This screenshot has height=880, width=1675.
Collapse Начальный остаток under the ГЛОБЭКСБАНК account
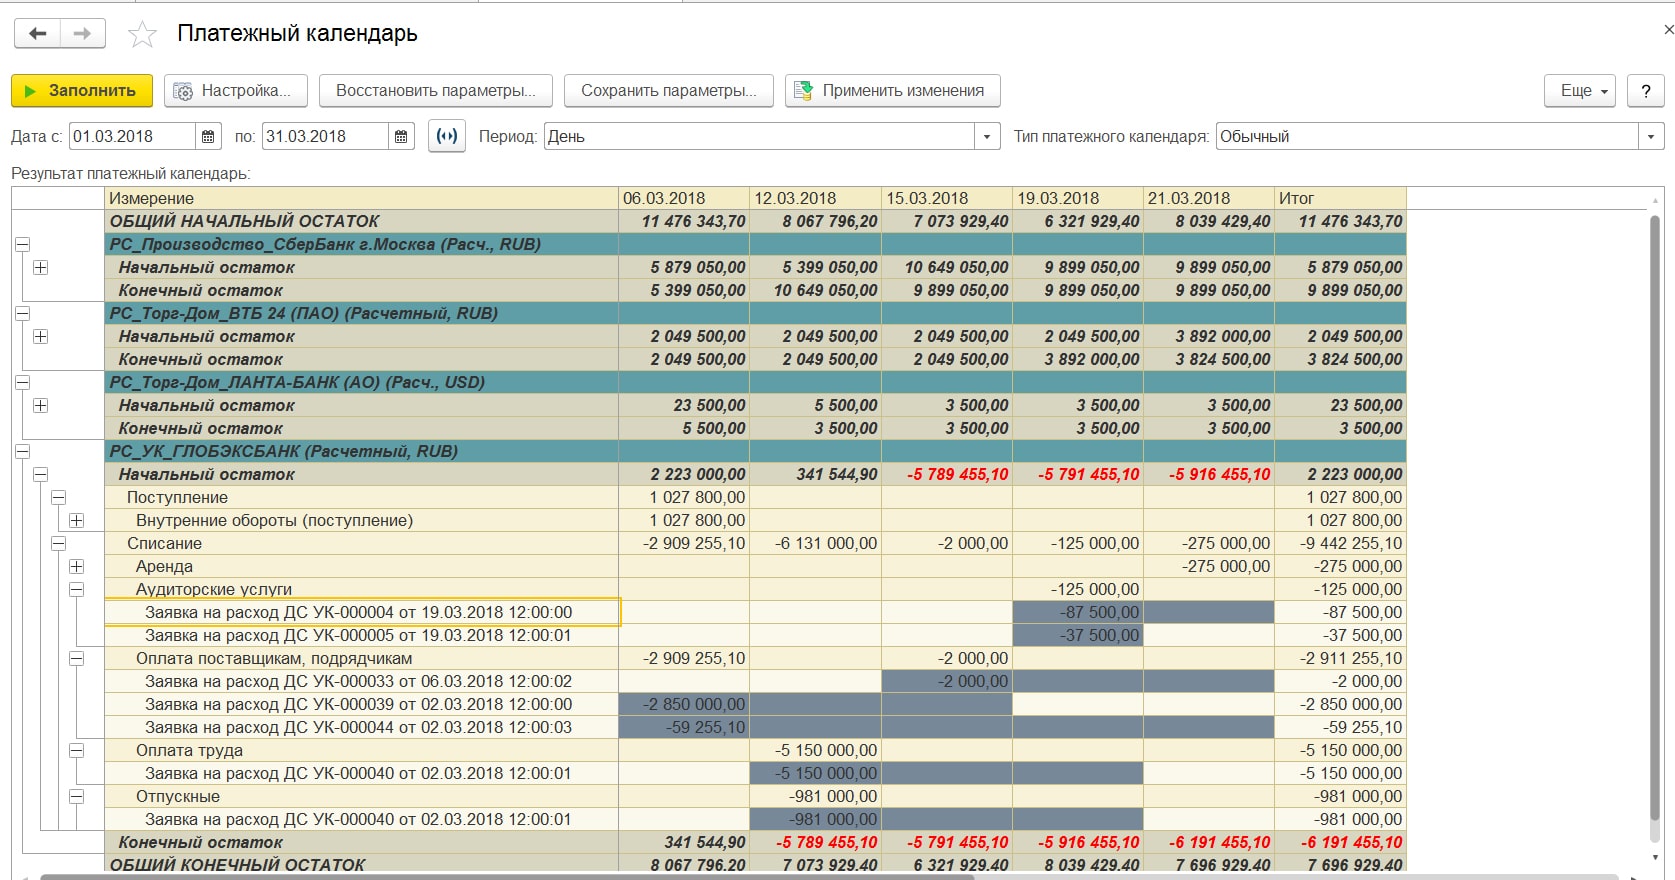coord(40,474)
